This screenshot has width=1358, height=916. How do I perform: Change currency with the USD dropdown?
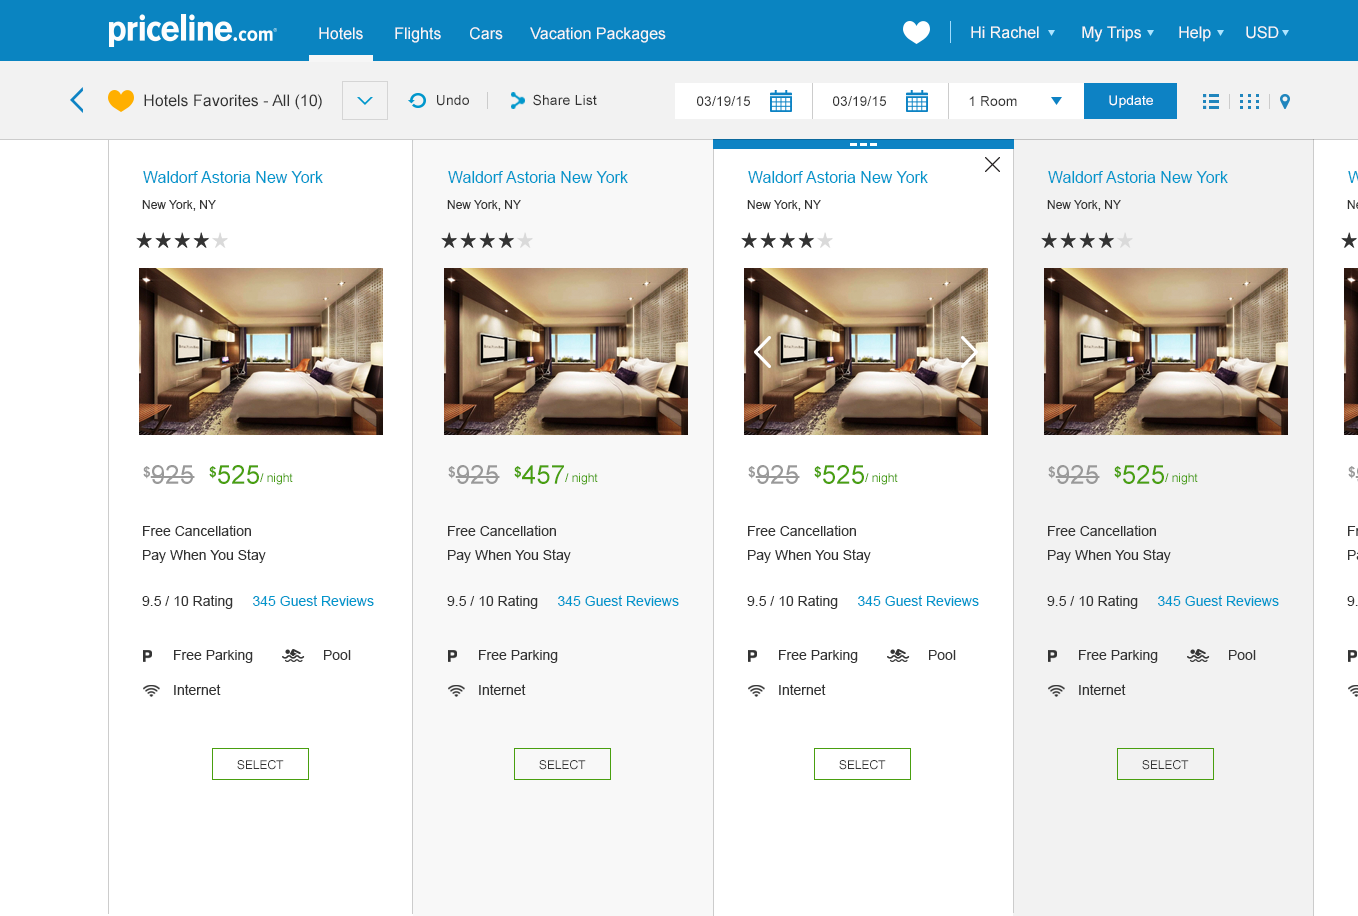click(x=1267, y=33)
